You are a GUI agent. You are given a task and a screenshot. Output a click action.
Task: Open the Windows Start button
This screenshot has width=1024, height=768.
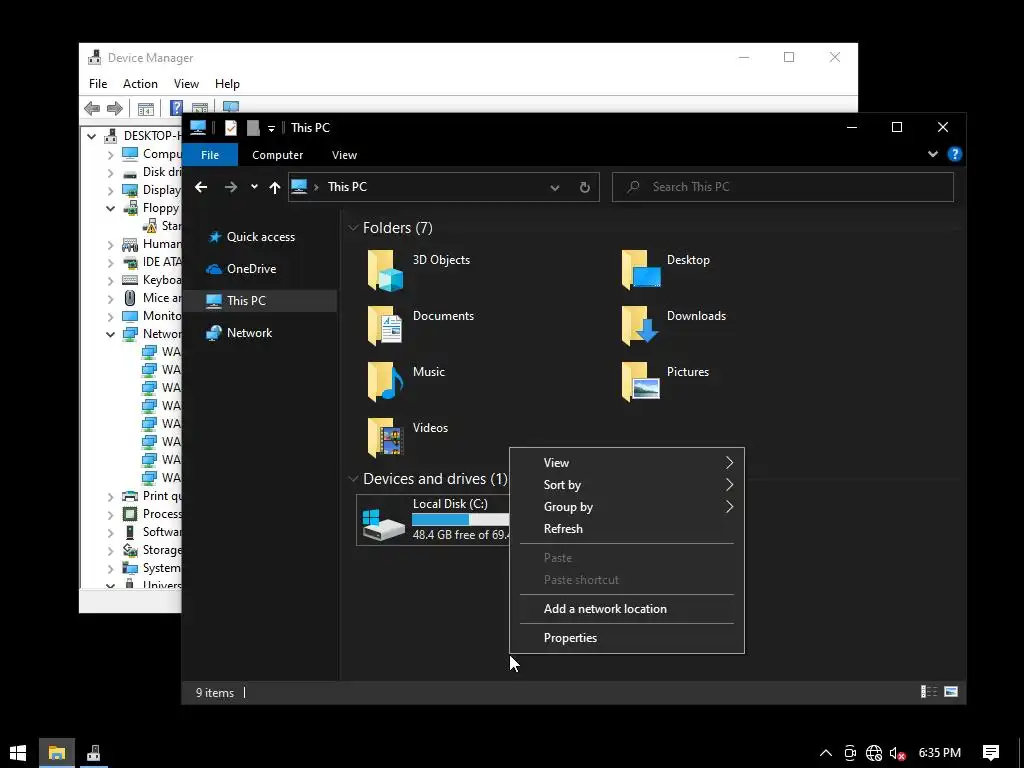18,753
